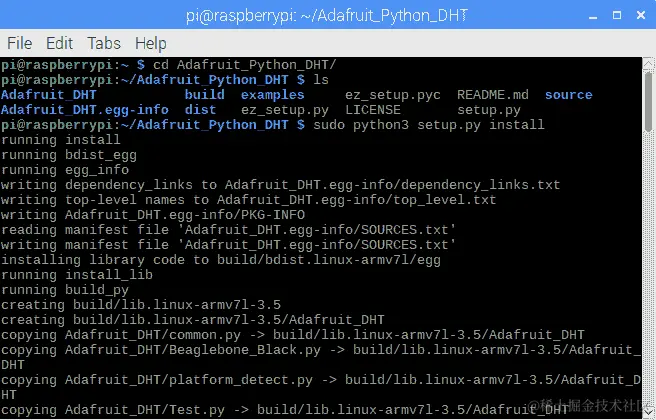Click the vertical scrollbar thumb
This screenshot has height=420, width=656.
(648, 102)
